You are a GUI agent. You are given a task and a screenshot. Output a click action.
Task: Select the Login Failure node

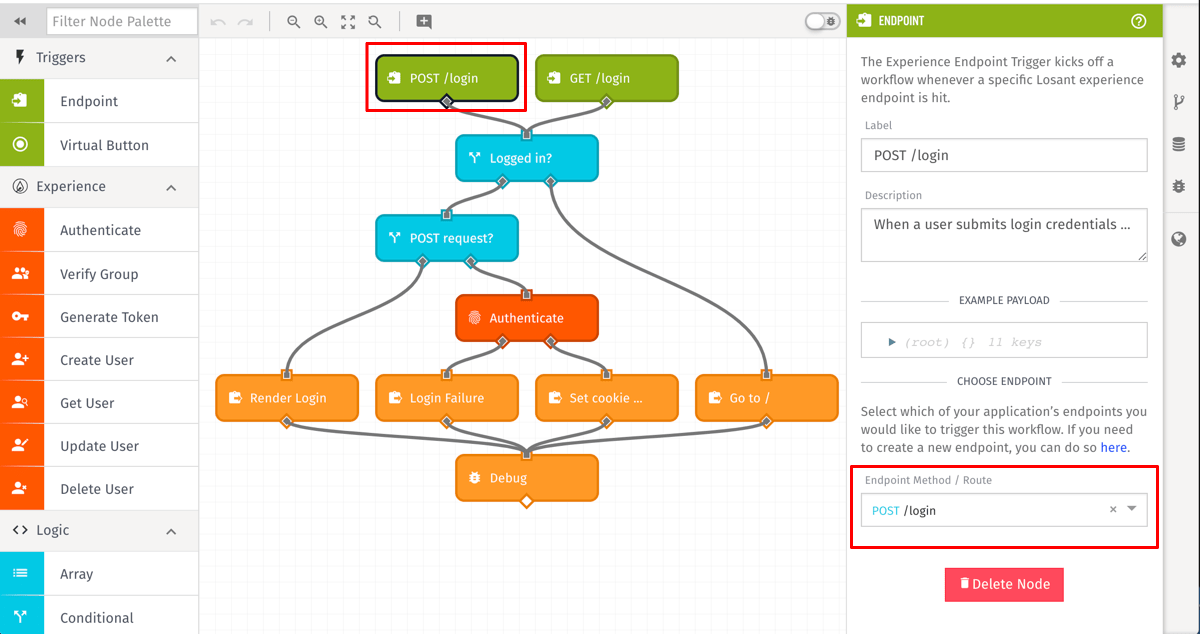click(x=447, y=398)
